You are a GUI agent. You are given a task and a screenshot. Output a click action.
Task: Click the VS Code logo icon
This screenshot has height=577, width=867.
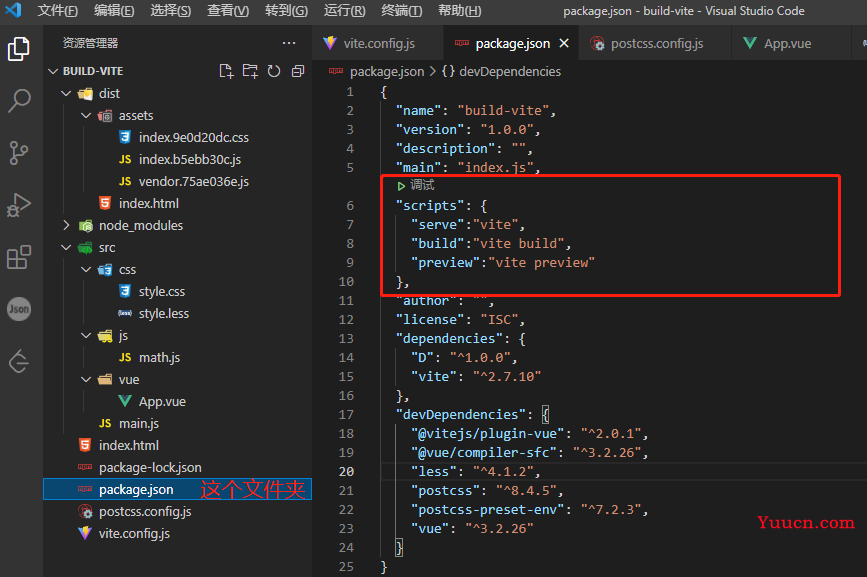click(x=13, y=10)
